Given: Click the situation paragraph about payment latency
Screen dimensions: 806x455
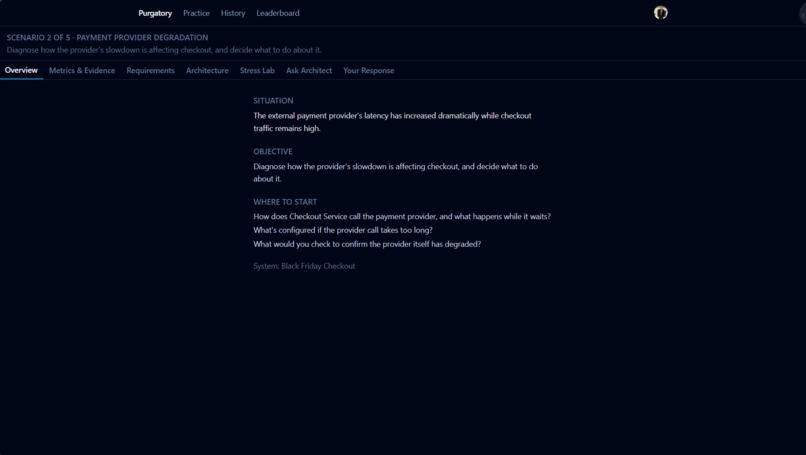Looking at the screenshot, I should click(x=392, y=122).
